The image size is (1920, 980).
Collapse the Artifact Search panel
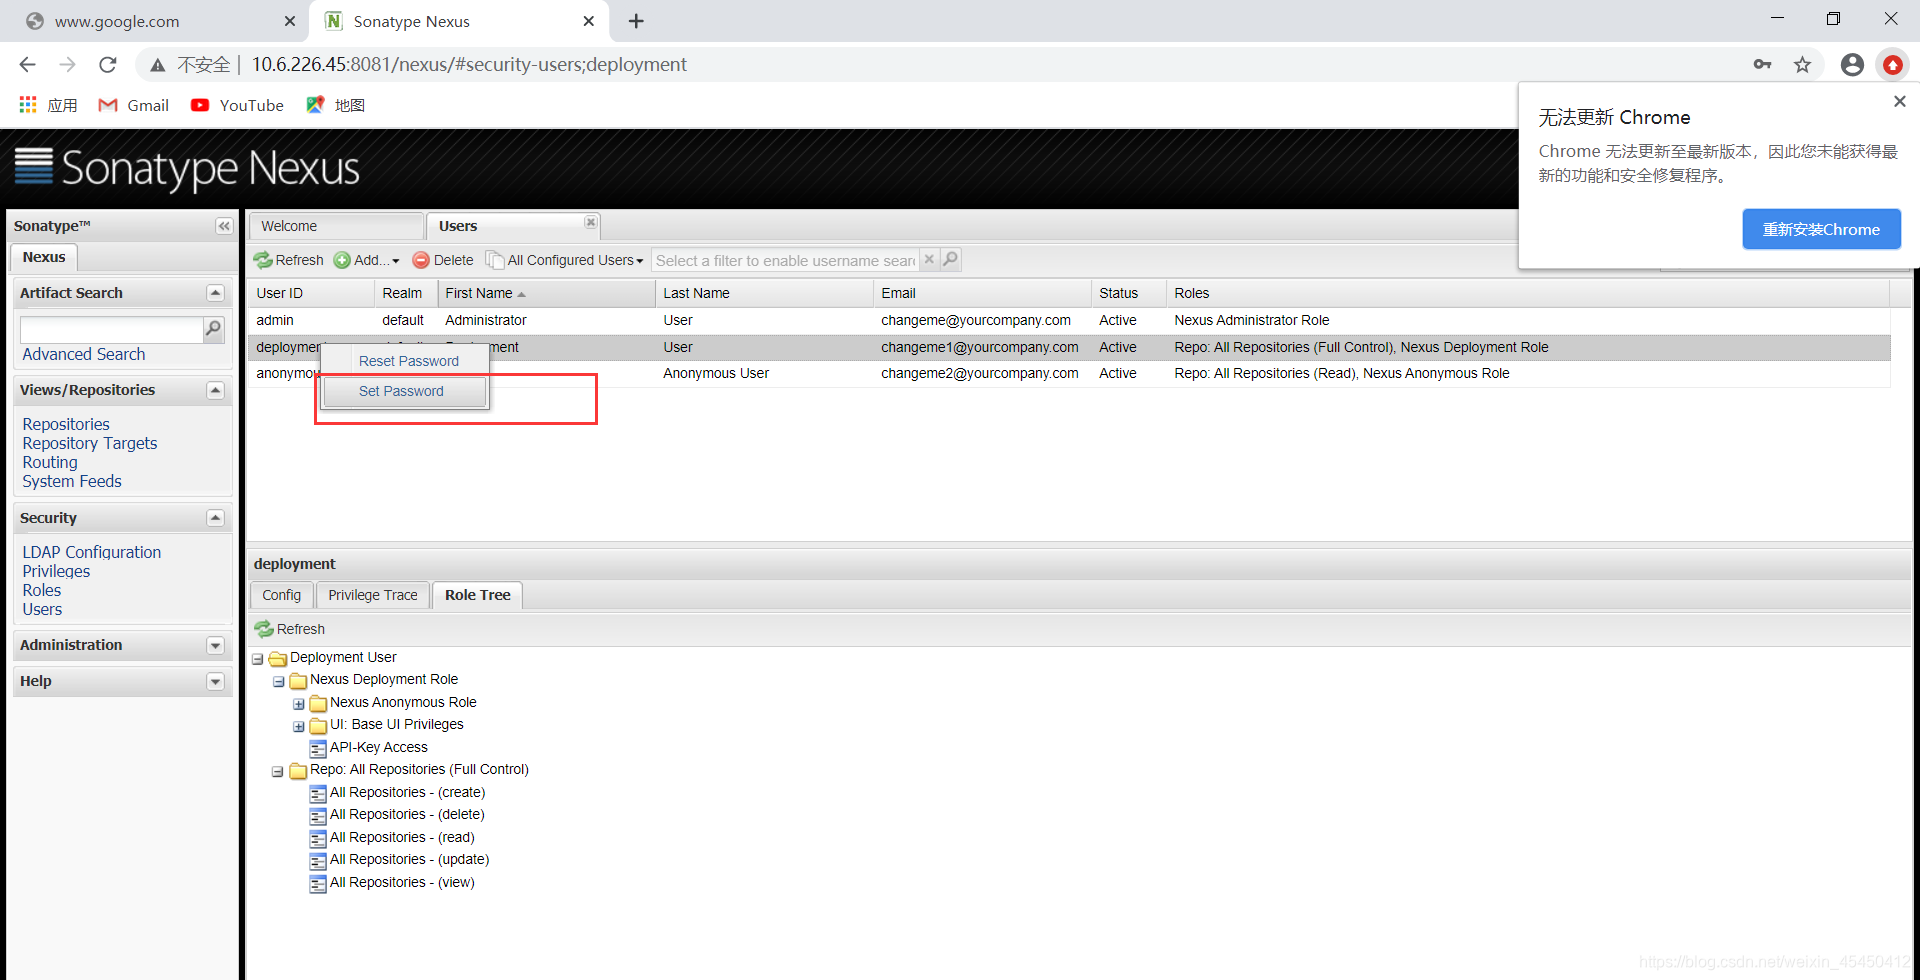215,293
